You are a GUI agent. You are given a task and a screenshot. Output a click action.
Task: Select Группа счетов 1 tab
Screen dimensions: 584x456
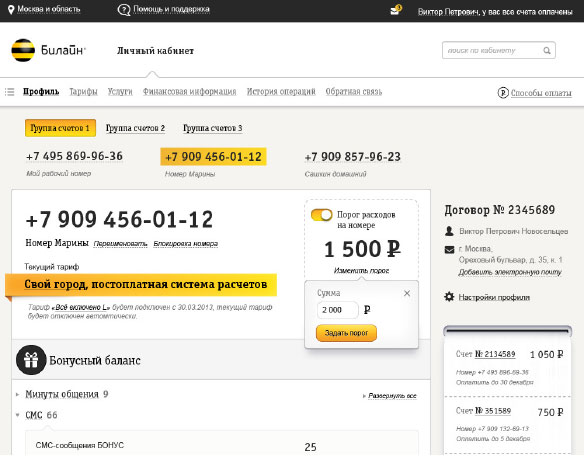pos(60,128)
